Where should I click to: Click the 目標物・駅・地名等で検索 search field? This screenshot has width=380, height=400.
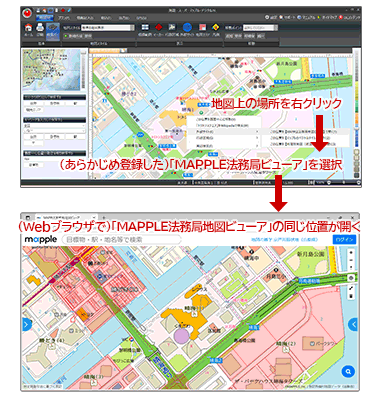coord(121,239)
